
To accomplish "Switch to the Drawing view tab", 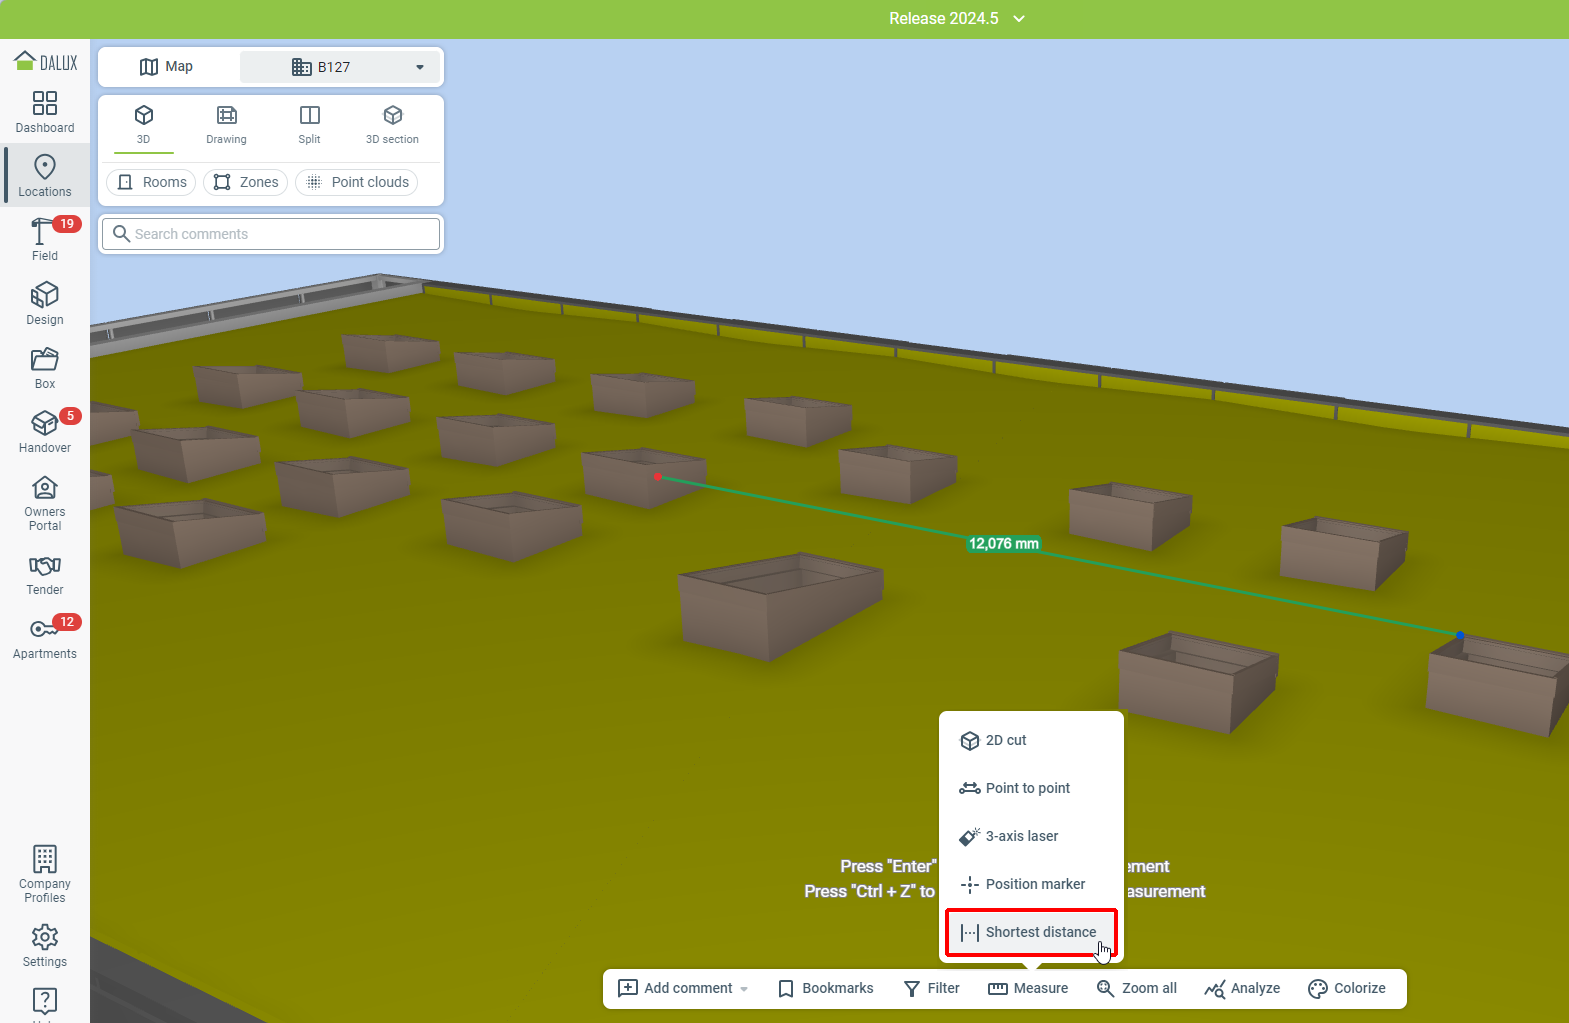I will [226, 124].
